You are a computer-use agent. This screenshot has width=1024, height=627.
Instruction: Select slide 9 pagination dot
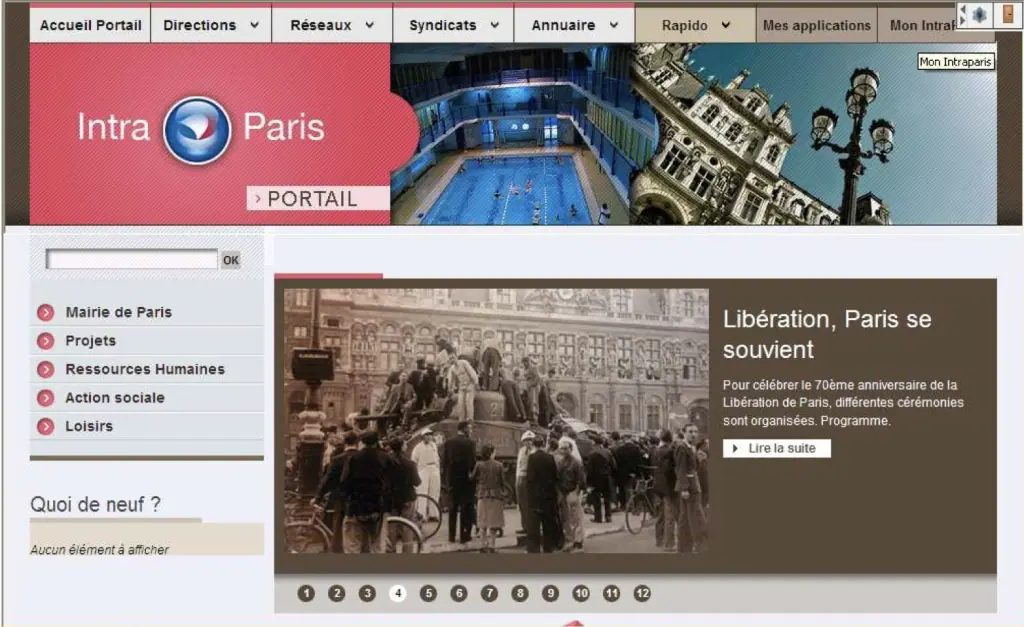coord(551,594)
